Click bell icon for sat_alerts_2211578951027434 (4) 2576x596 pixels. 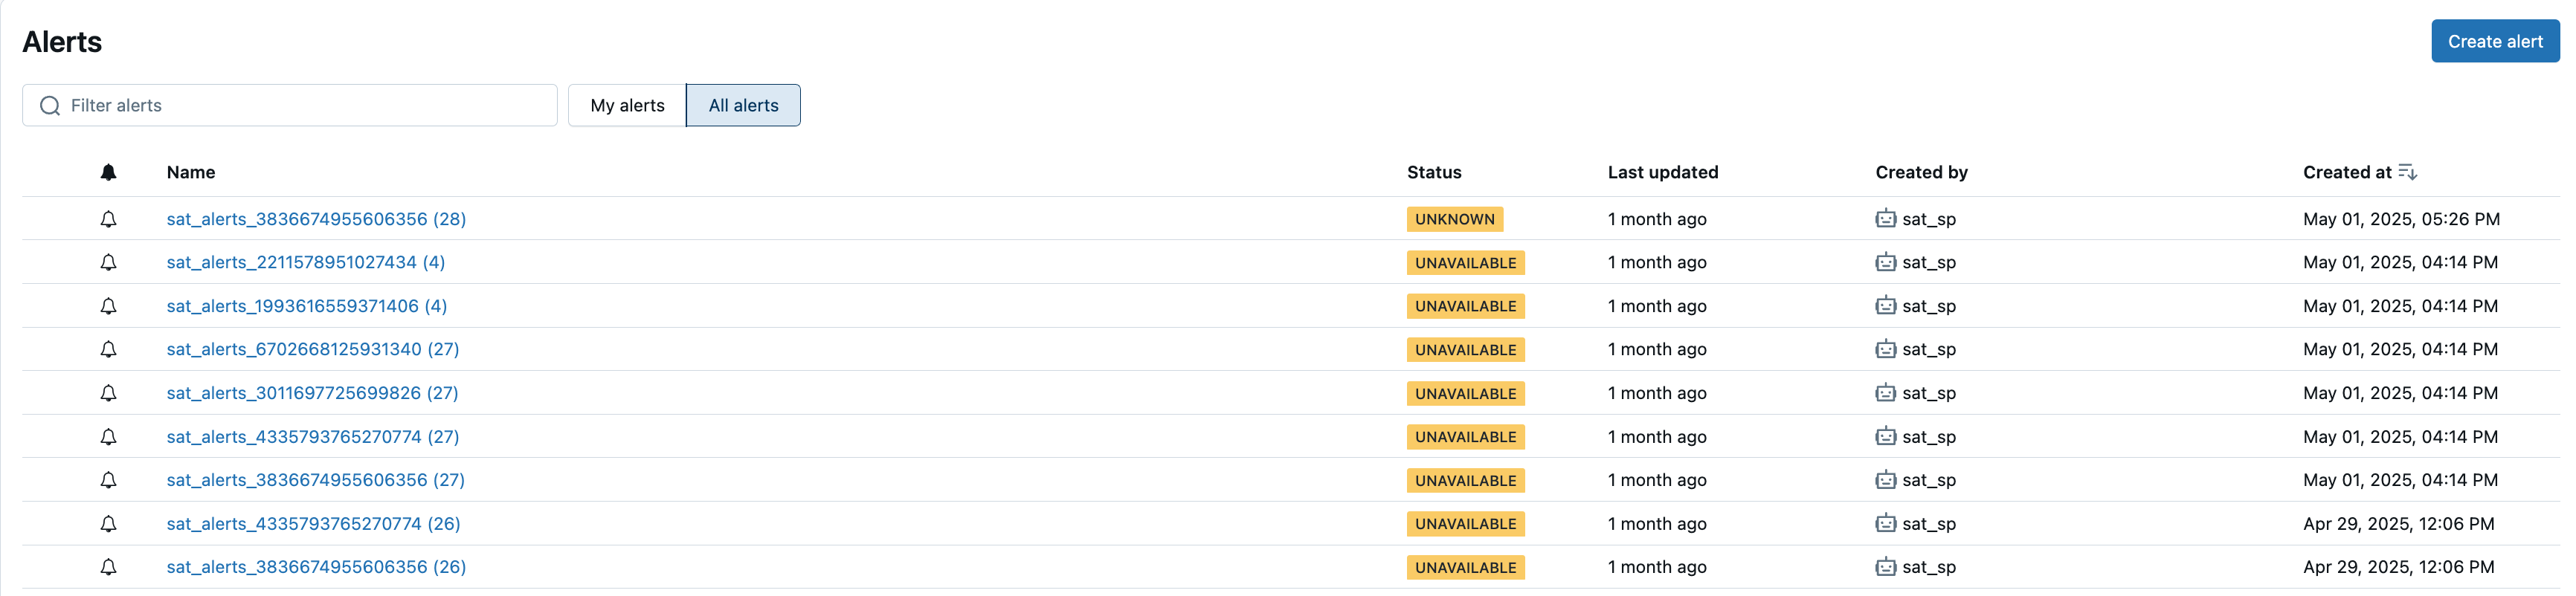pos(109,262)
